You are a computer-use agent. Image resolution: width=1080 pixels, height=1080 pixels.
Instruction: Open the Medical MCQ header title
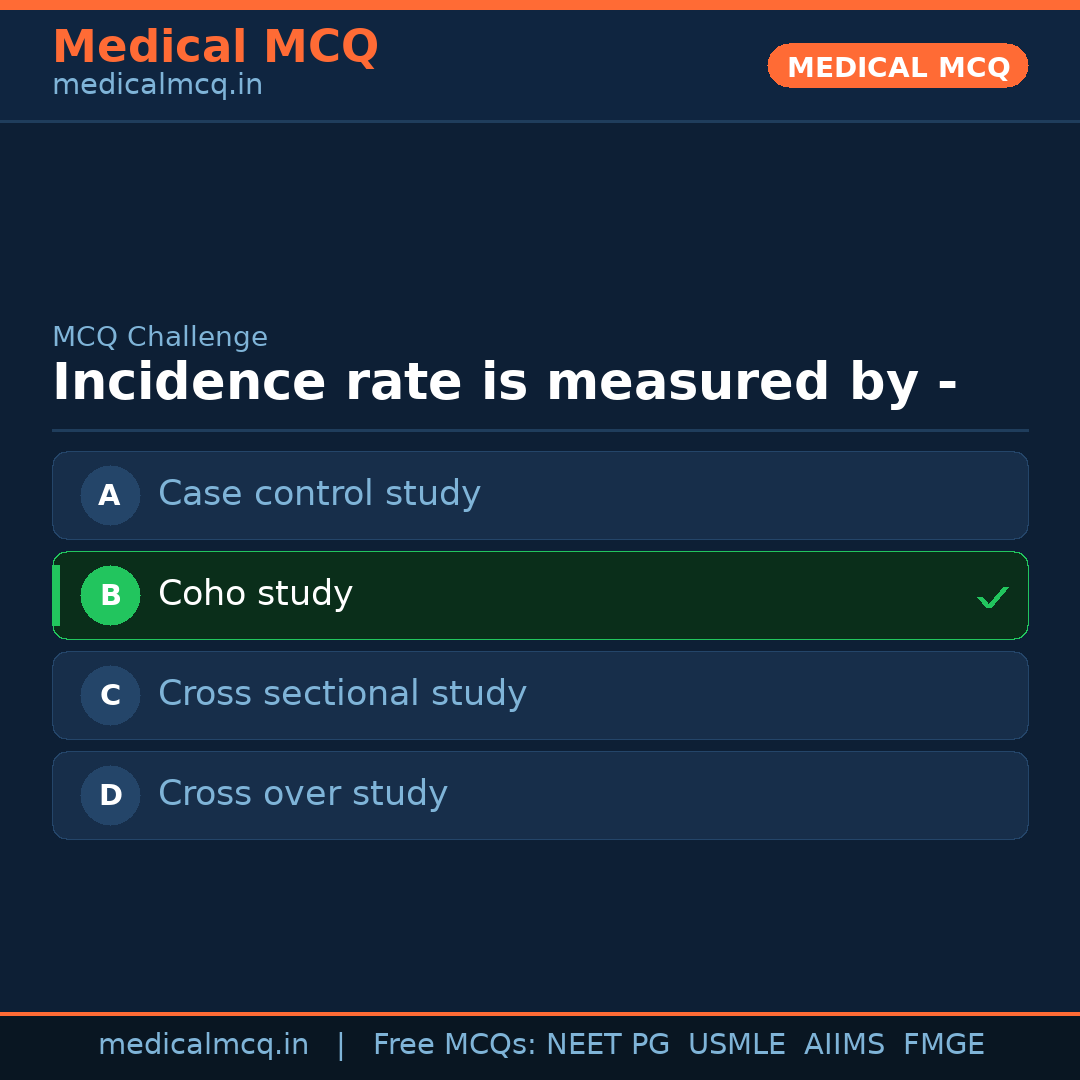[215, 47]
